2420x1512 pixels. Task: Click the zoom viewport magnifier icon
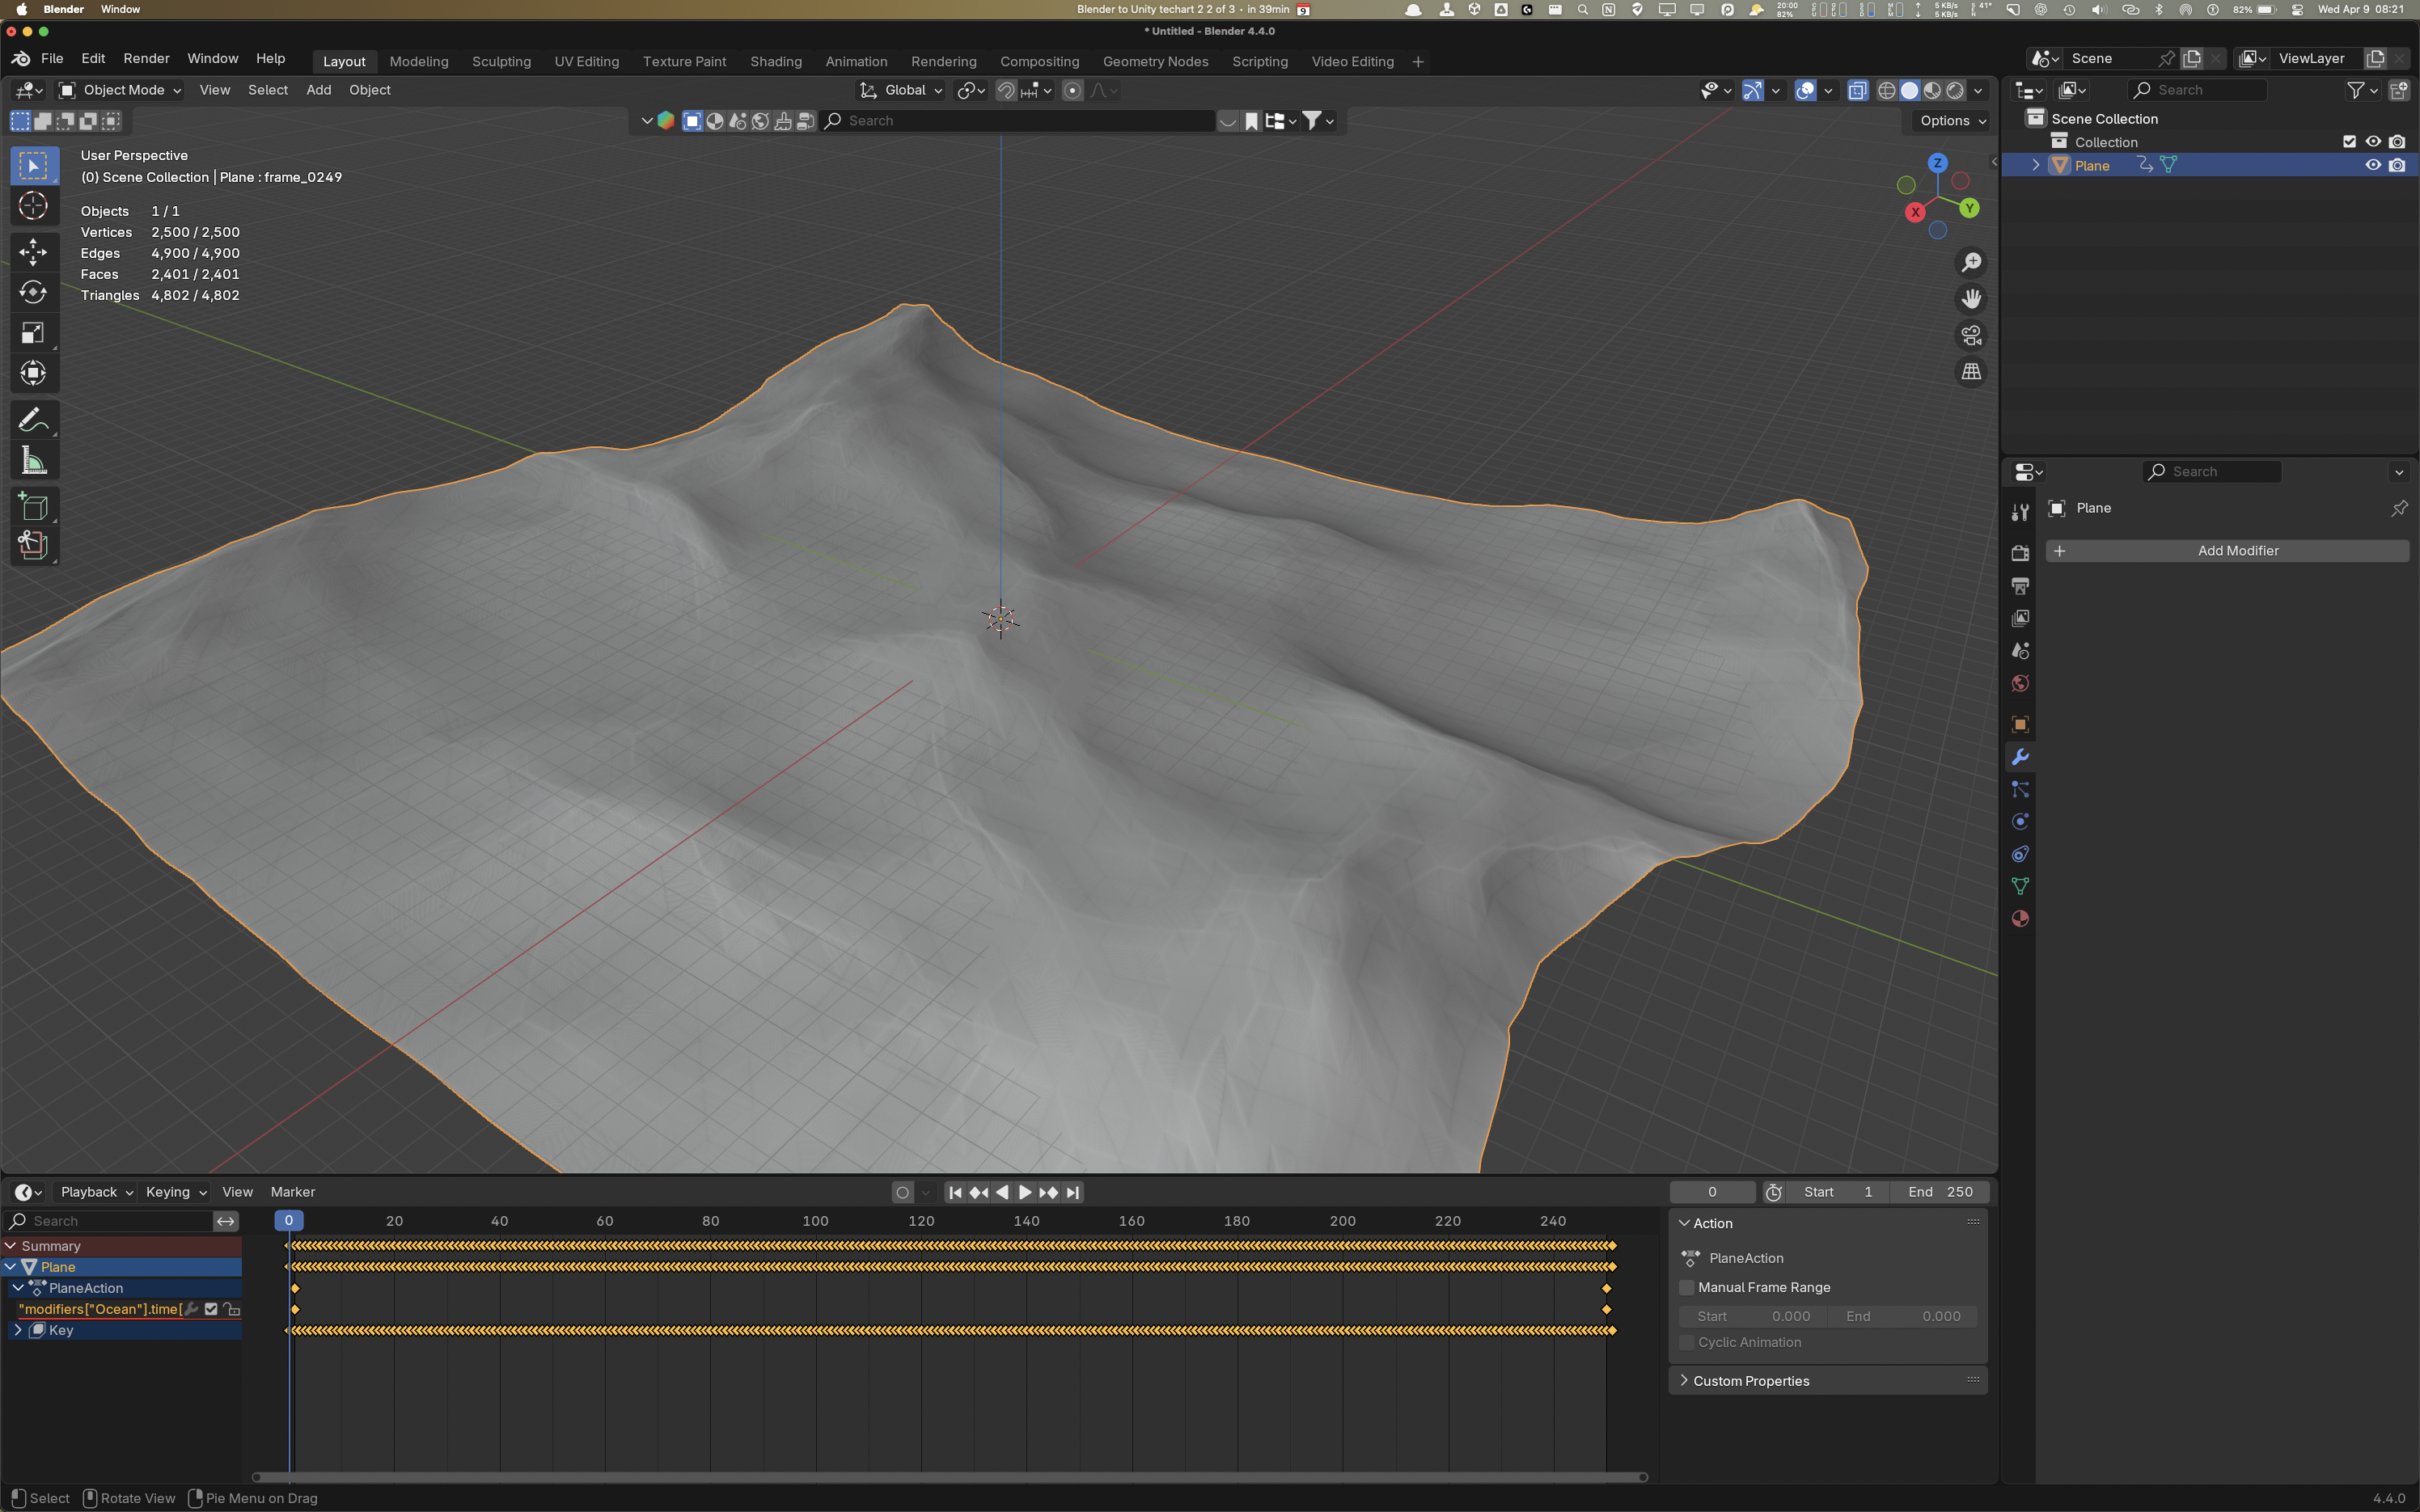pos(1971,262)
